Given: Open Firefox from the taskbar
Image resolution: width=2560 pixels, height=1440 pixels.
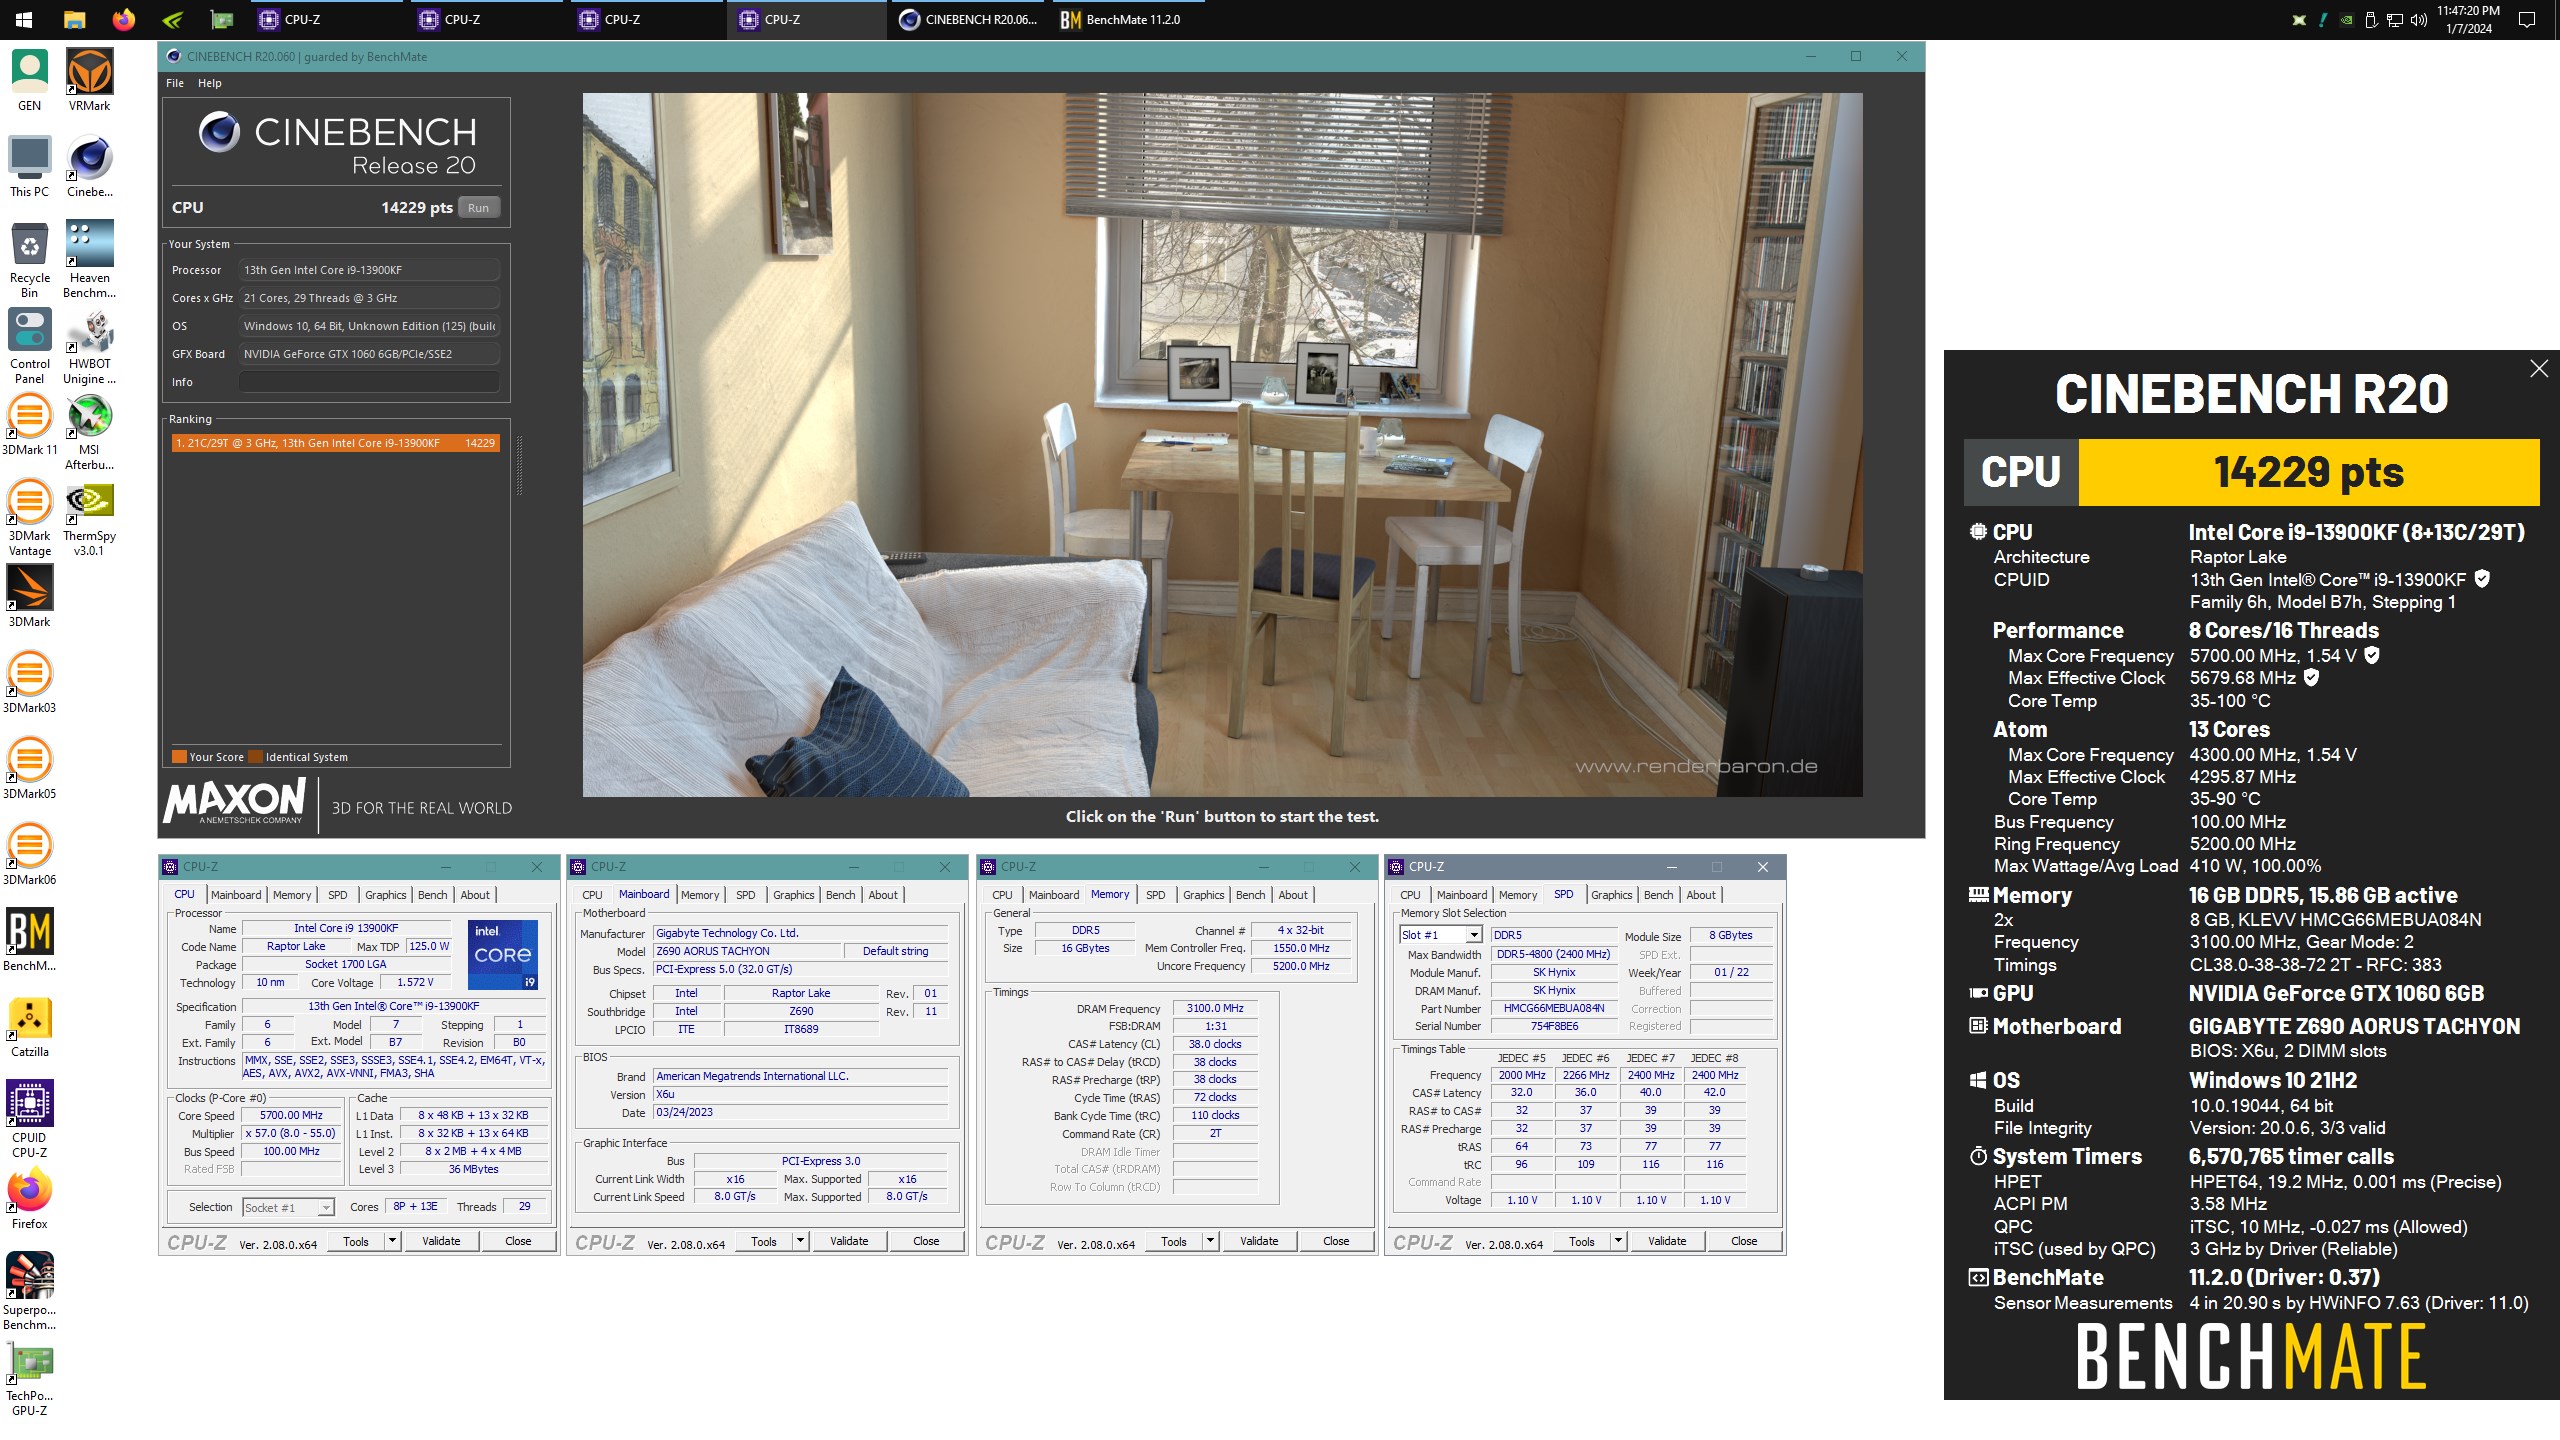Looking at the screenshot, I should (123, 19).
